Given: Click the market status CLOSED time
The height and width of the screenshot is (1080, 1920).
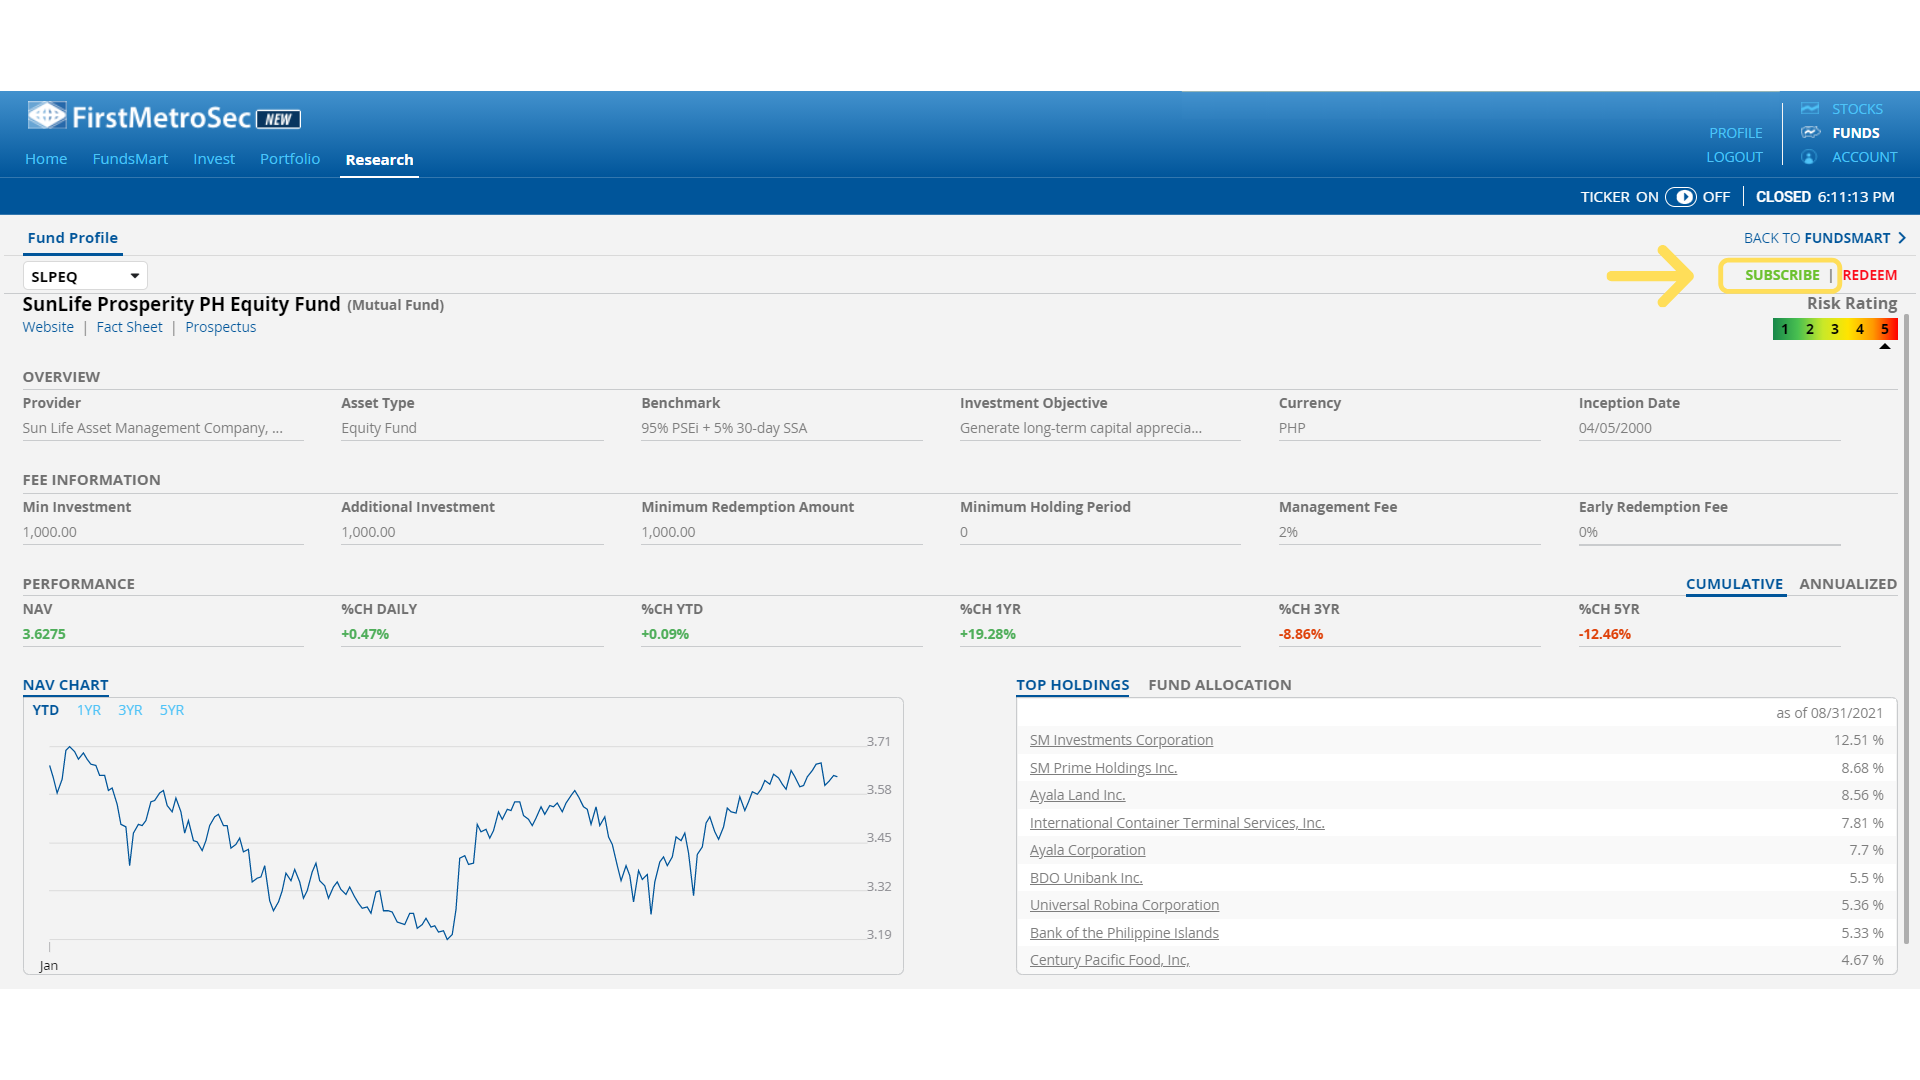Looking at the screenshot, I should (1825, 197).
